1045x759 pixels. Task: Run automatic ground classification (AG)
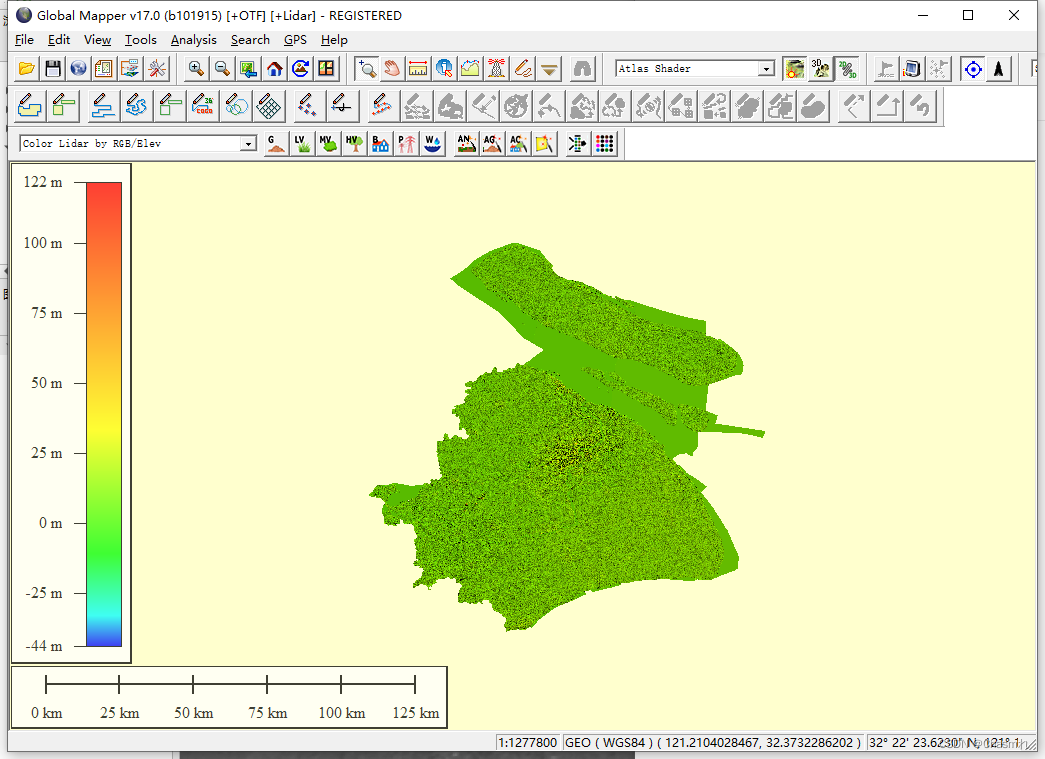493,143
